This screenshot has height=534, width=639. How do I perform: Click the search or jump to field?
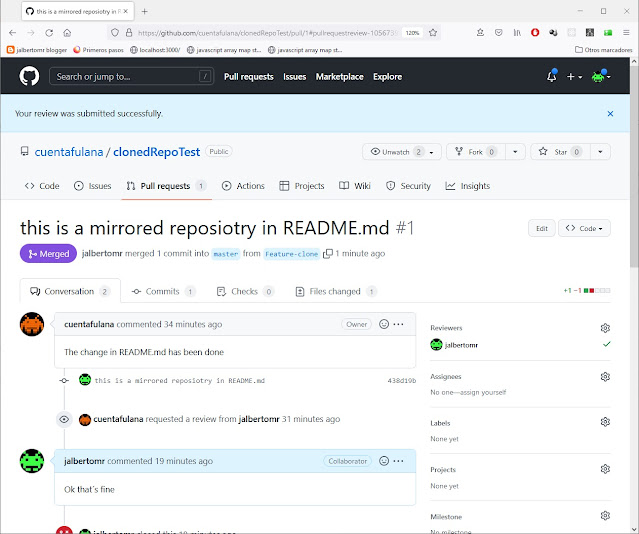point(132,76)
